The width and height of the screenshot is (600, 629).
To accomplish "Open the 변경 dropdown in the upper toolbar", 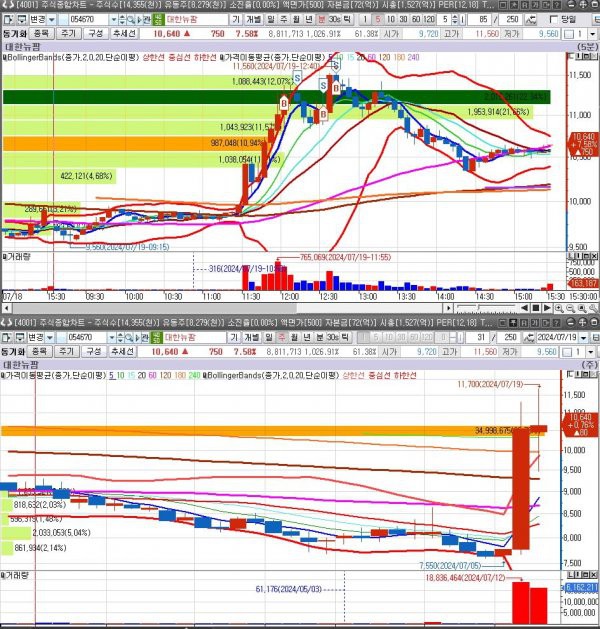I will click(x=52, y=19).
